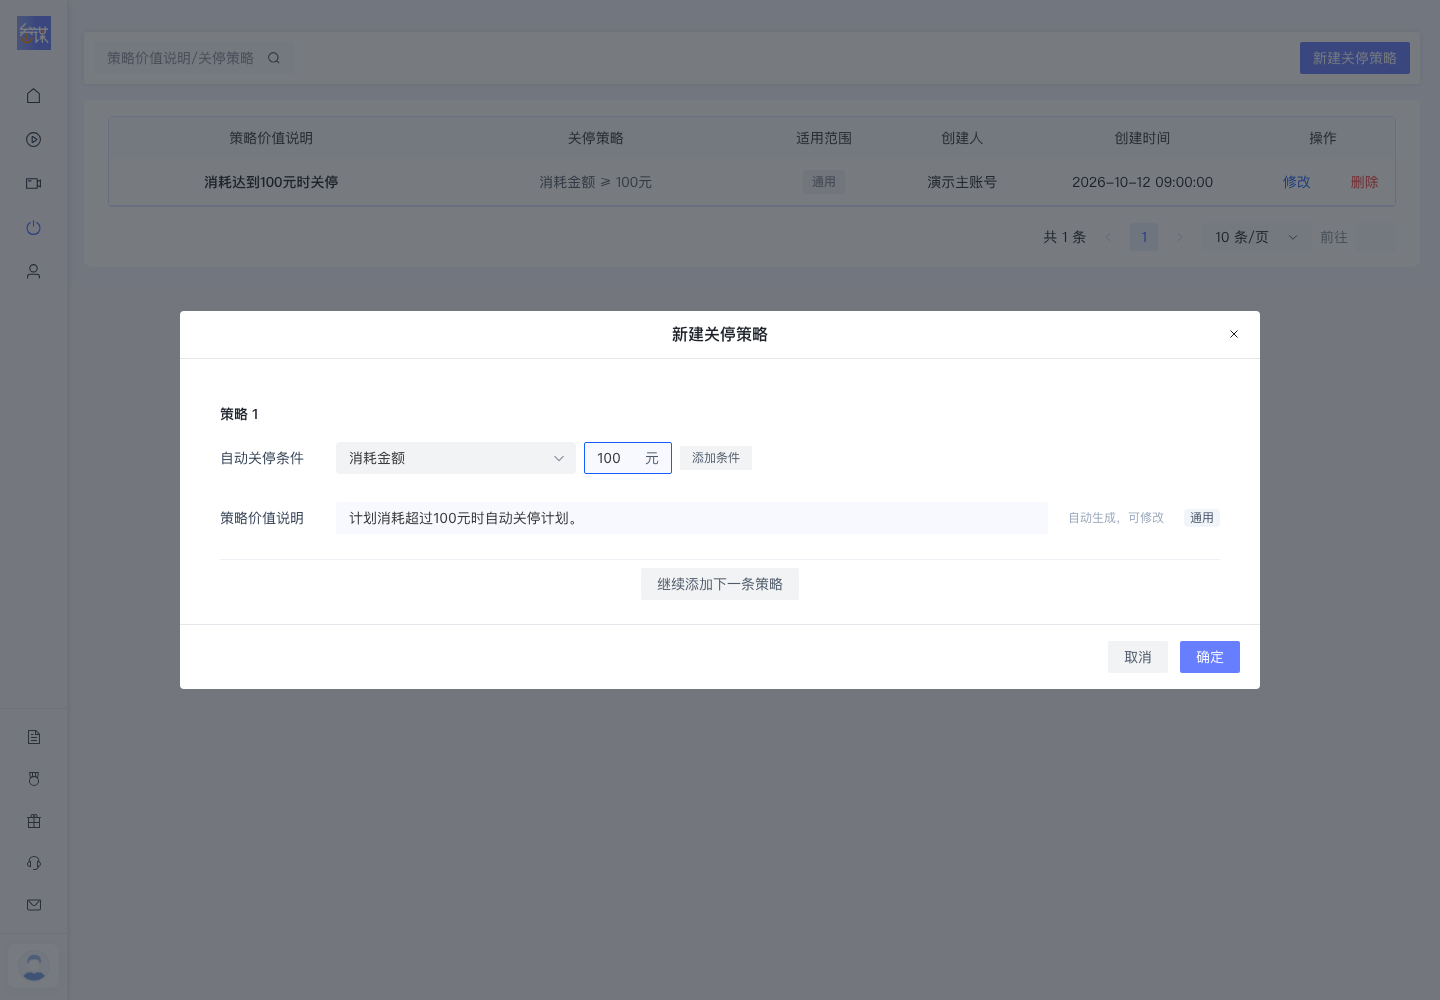Image resolution: width=1440 pixels, height=1000 pixels.
Task: Click the 前往 page jump input
Action: click(x=1374, y=237)
